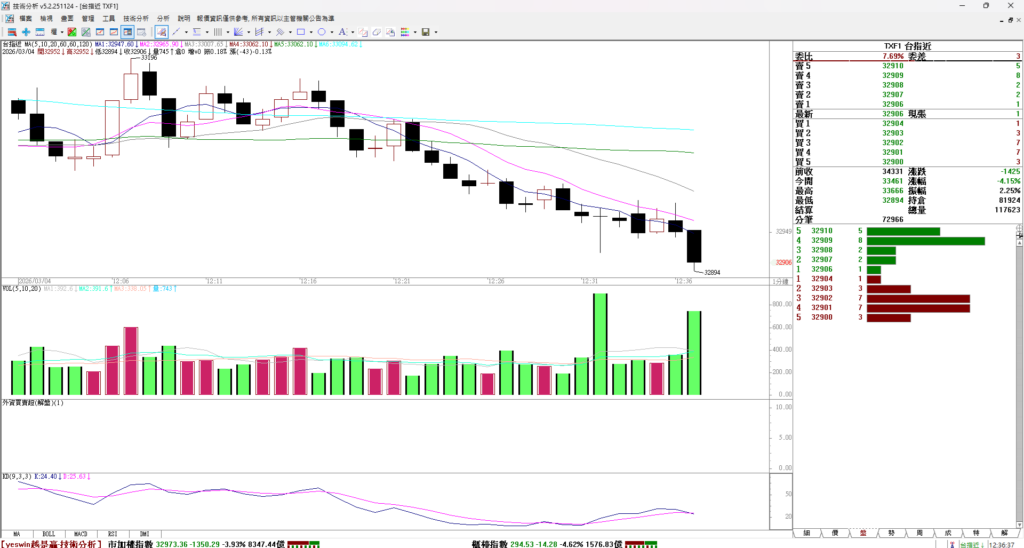Toggle the highlighted chart layout toolbar button
Viewport: 1024px width, 548px height.
127,32
